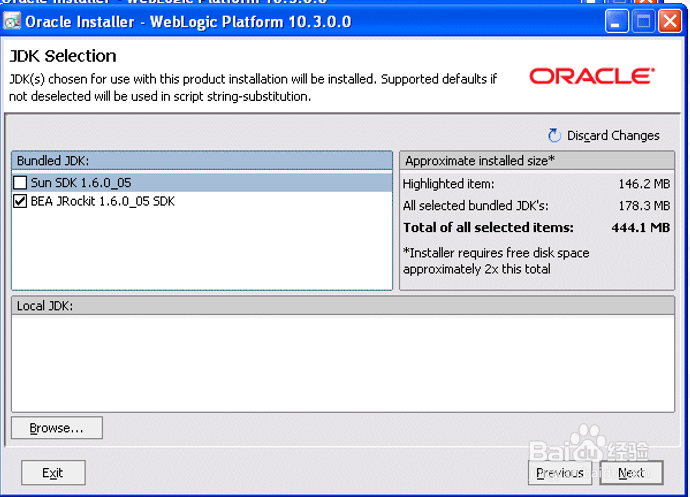Viewport: 690px width, 497px height.
Task: Click the Local JDK: header
Action: click(x=343, y=306)
